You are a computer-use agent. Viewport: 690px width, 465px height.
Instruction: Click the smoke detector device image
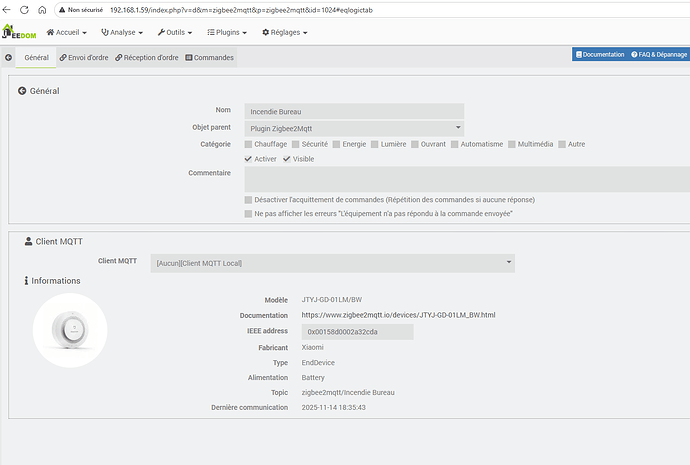[70, 330]
